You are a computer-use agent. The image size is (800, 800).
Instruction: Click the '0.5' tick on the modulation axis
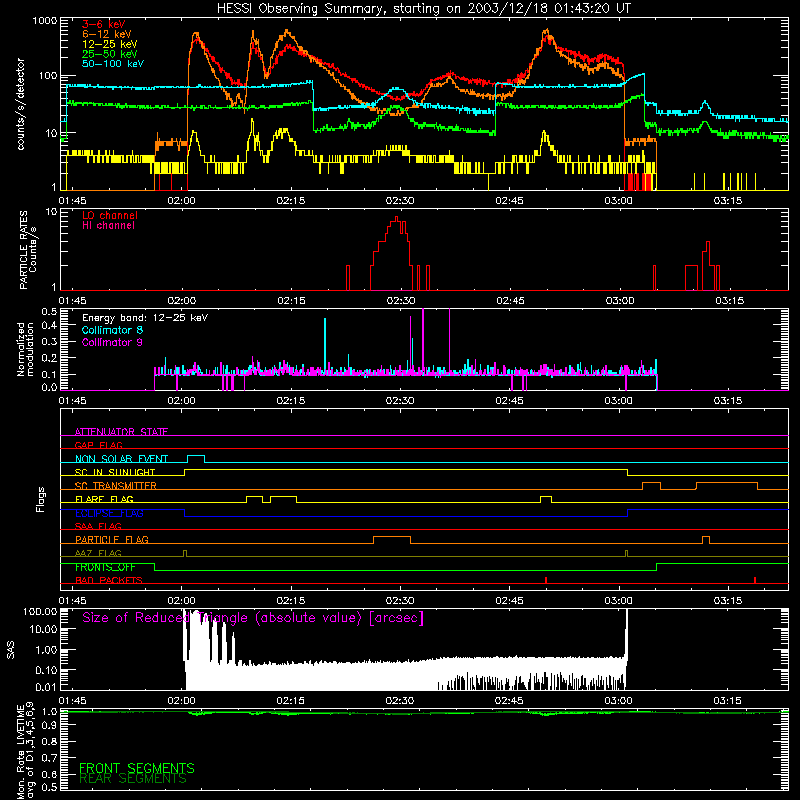[49, 311]
